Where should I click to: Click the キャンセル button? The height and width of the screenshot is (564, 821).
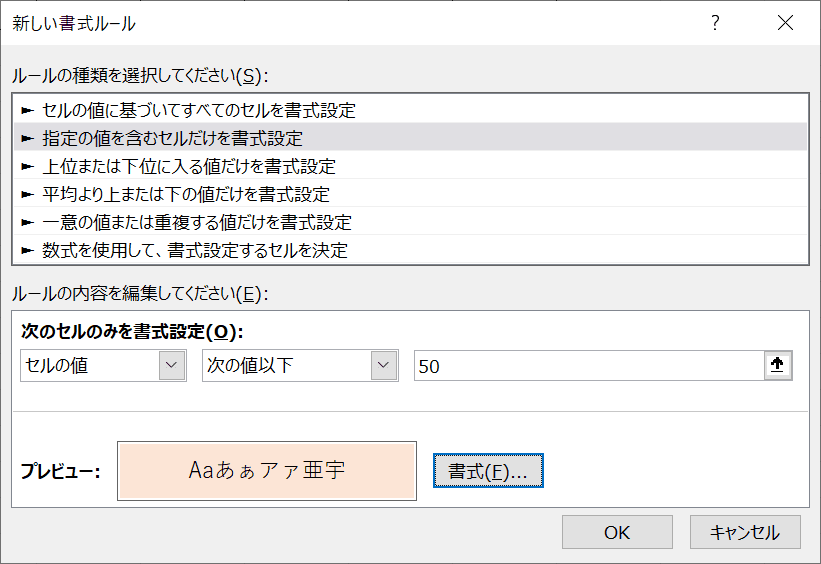745,532
